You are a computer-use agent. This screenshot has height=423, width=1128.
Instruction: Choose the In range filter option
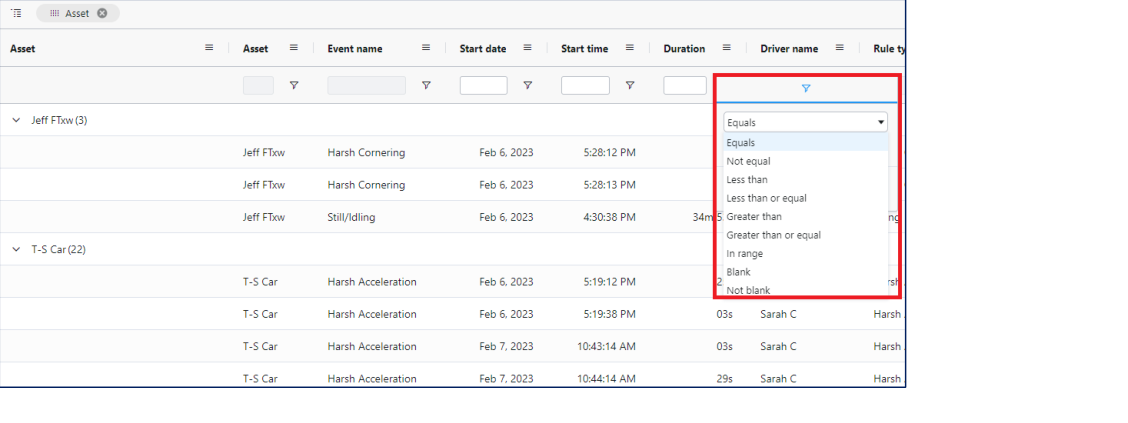point(745,254)
